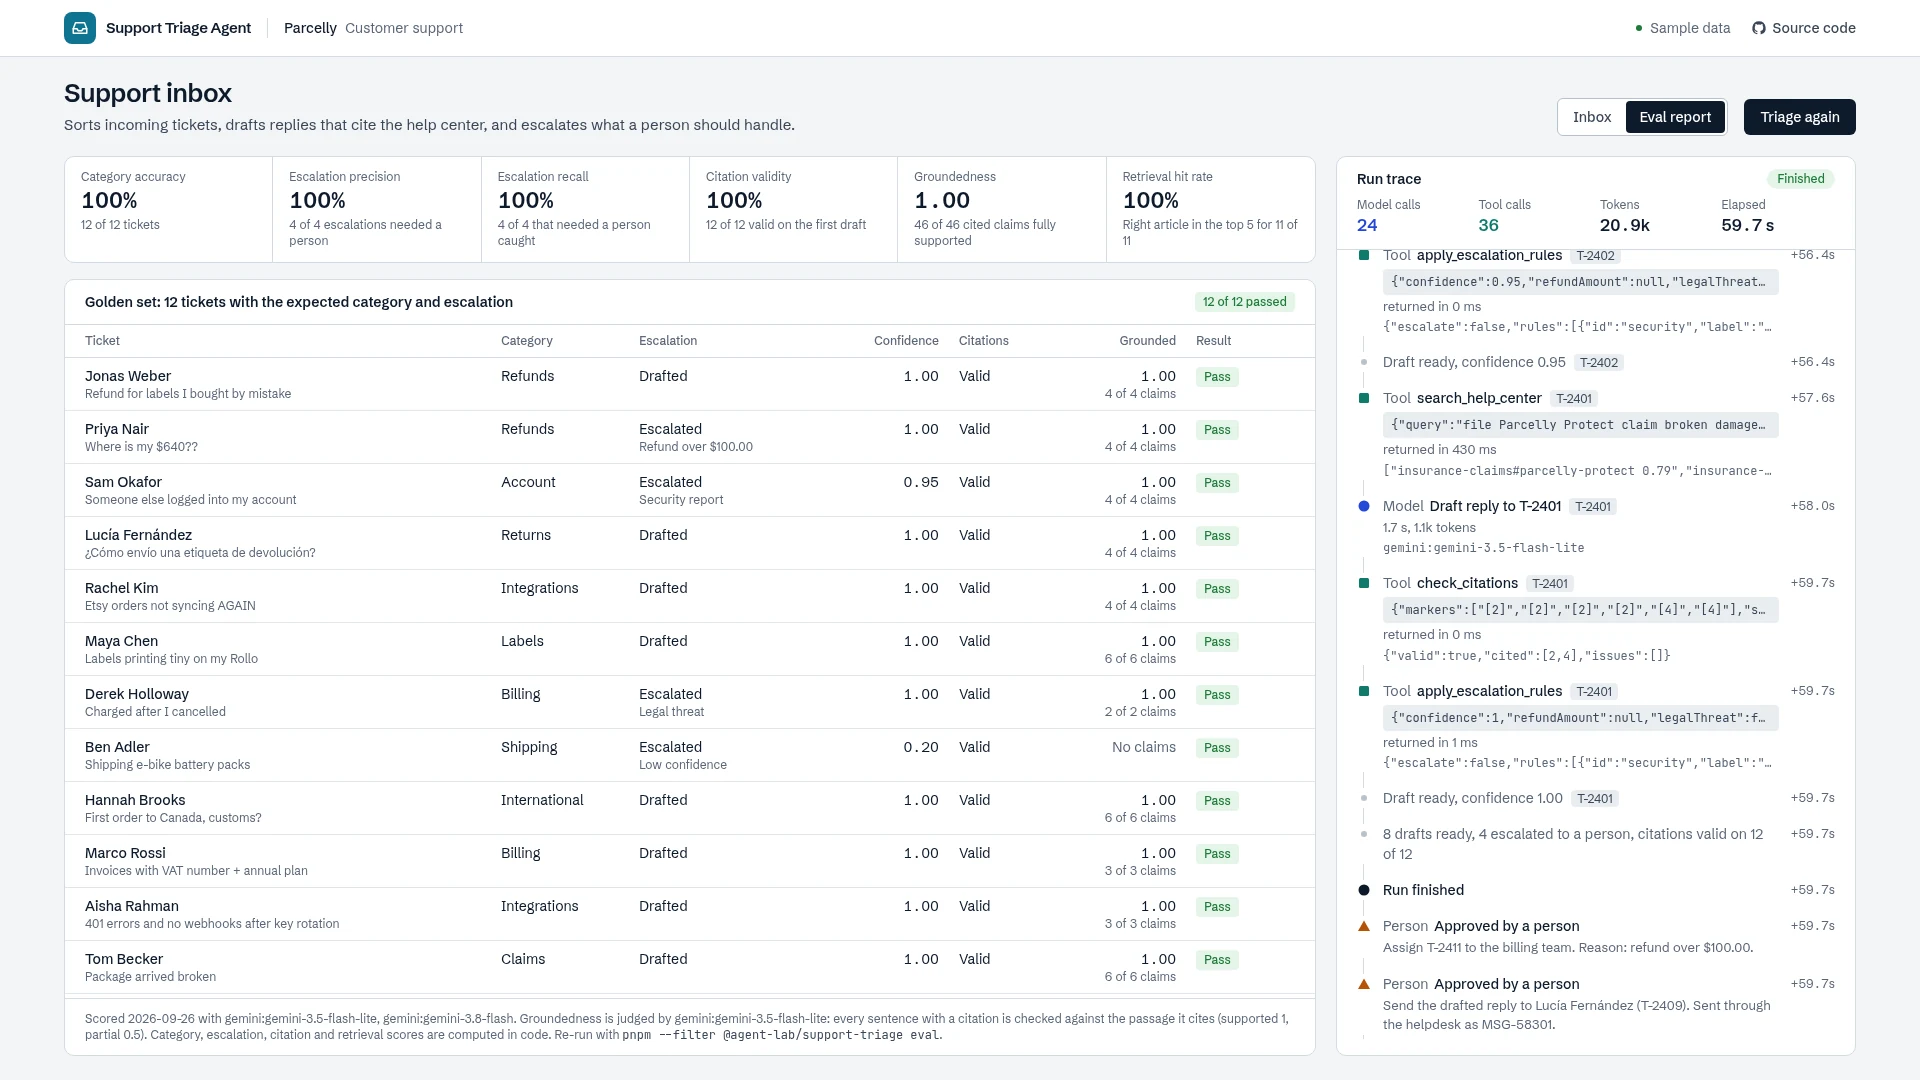Image resolution: width=1920 pixels, height=1080 pixels.
Task: Select the Rachel Kim Etsy sync ticket
Action: tap(690, 596)
